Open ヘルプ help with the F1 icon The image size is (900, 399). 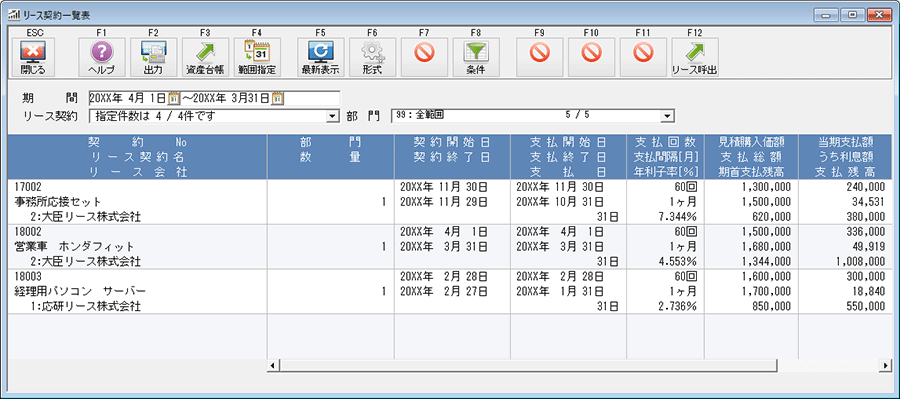pyautogui.click(x=102, y=58)
